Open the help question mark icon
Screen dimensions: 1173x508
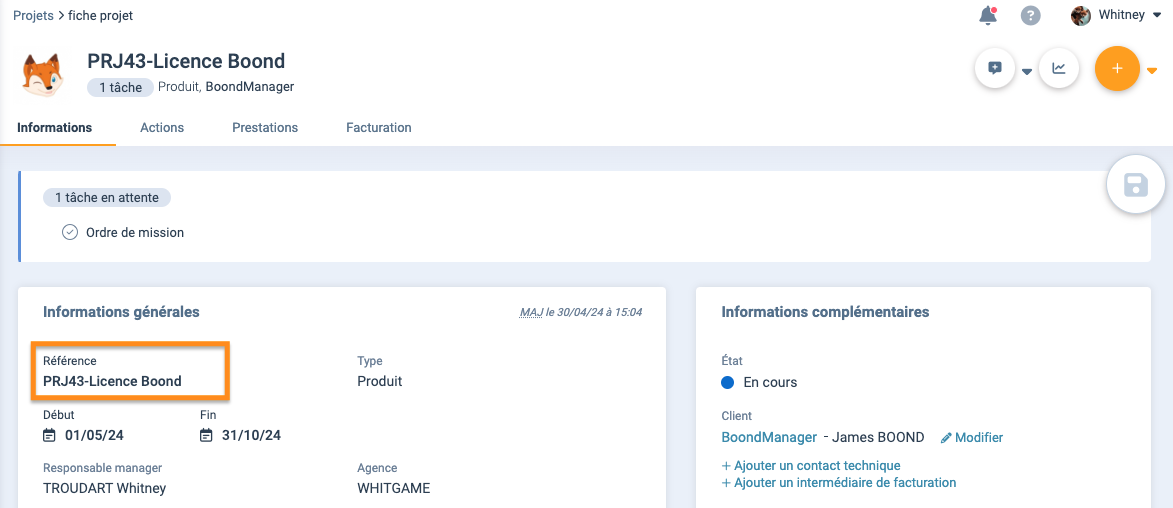1030,16
